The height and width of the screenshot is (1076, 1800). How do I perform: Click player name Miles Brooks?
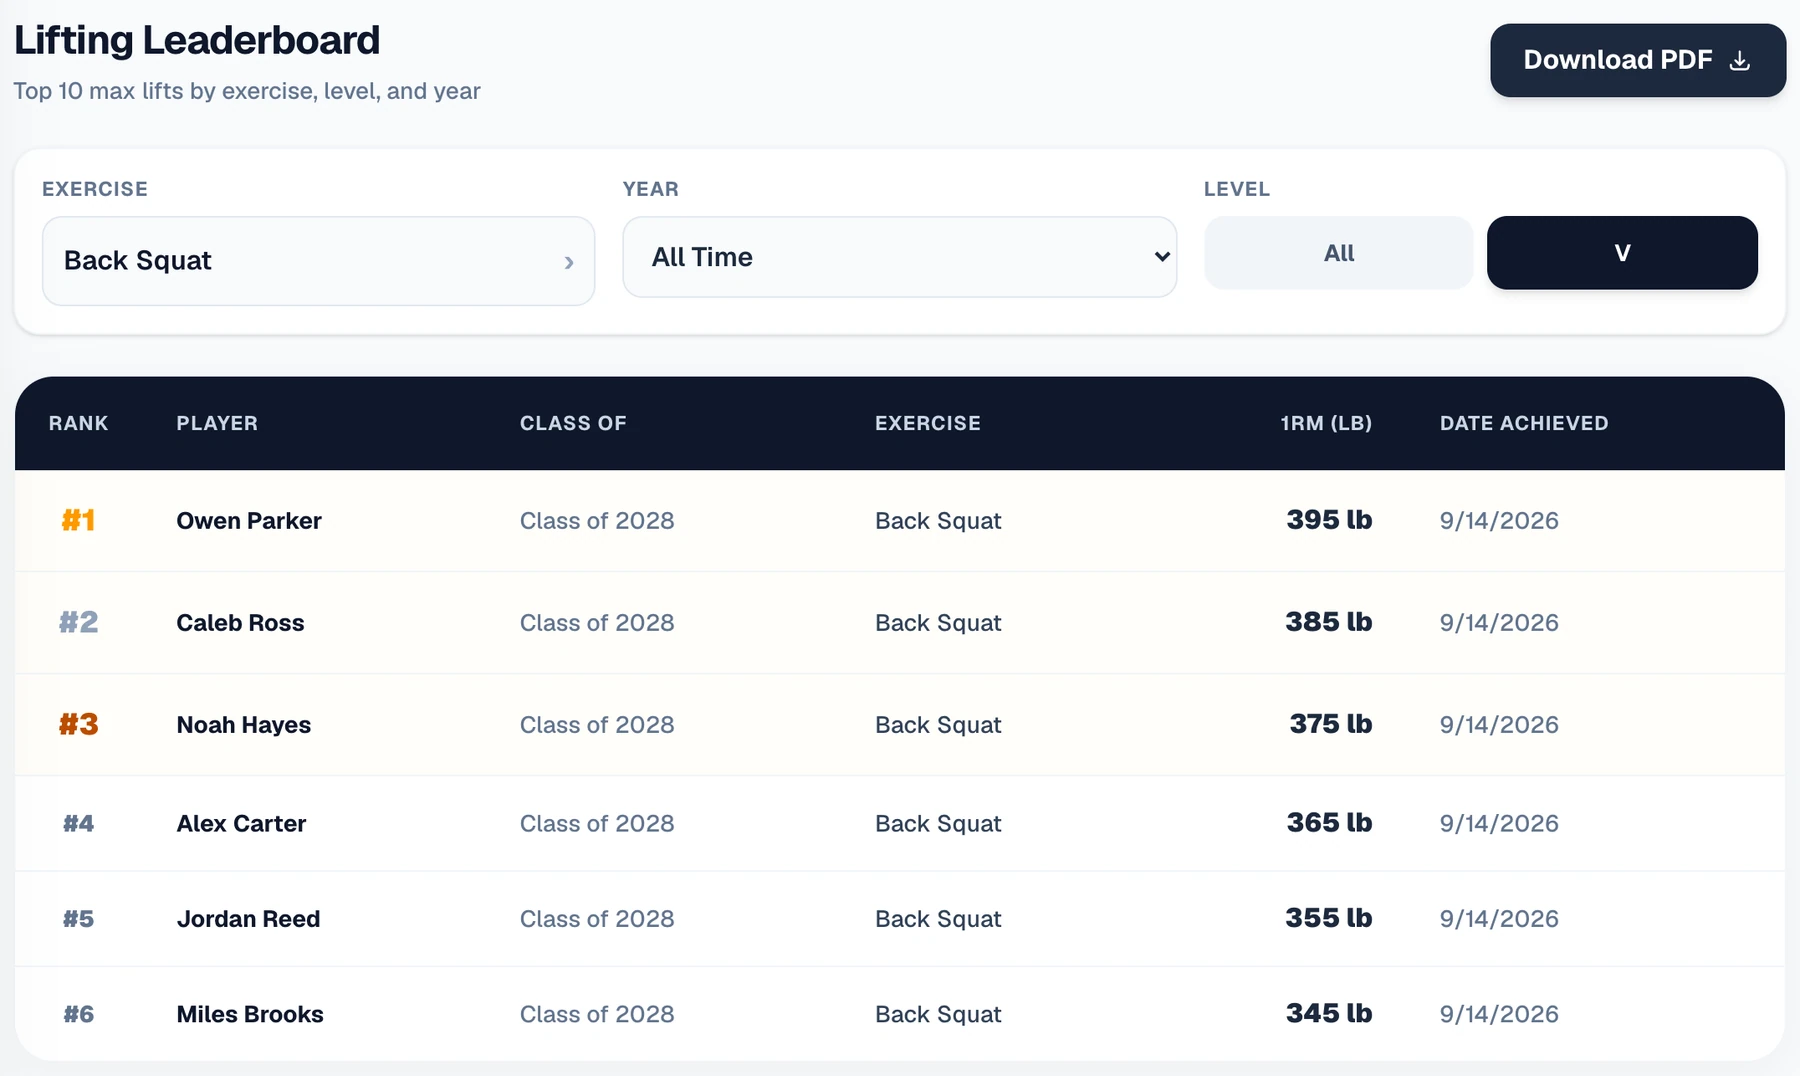pyautogui.click(x=250, y=1015)
